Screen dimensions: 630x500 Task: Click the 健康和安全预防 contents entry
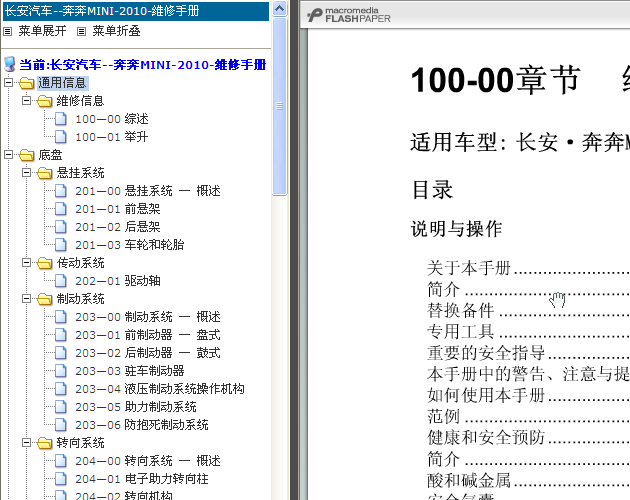coord(486,438)
